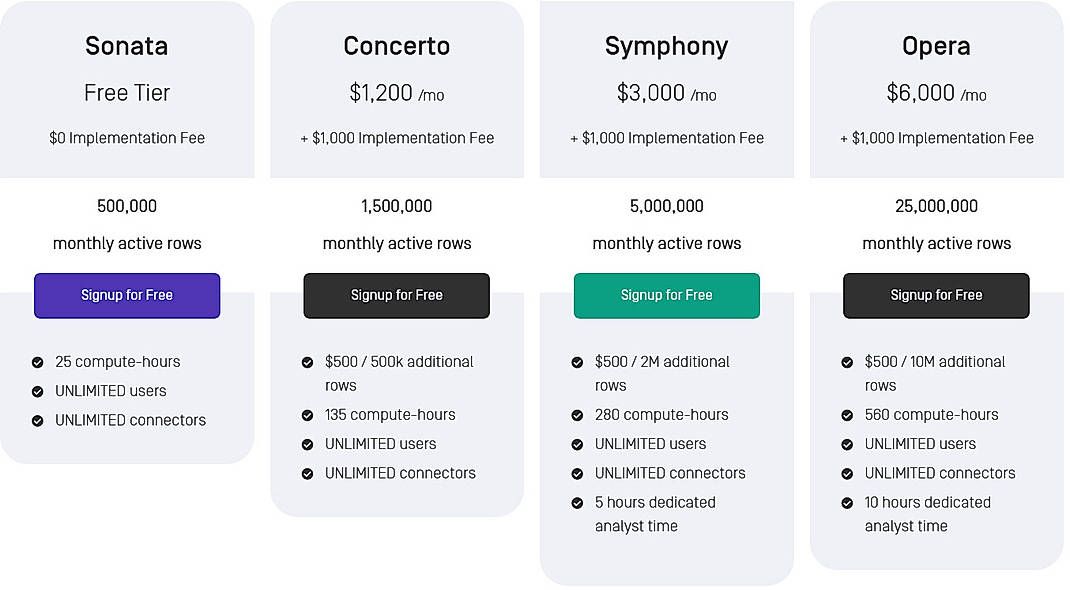Click the checkmark next to 560 compute-hours
1070x590 pixels.
point(846,415)
